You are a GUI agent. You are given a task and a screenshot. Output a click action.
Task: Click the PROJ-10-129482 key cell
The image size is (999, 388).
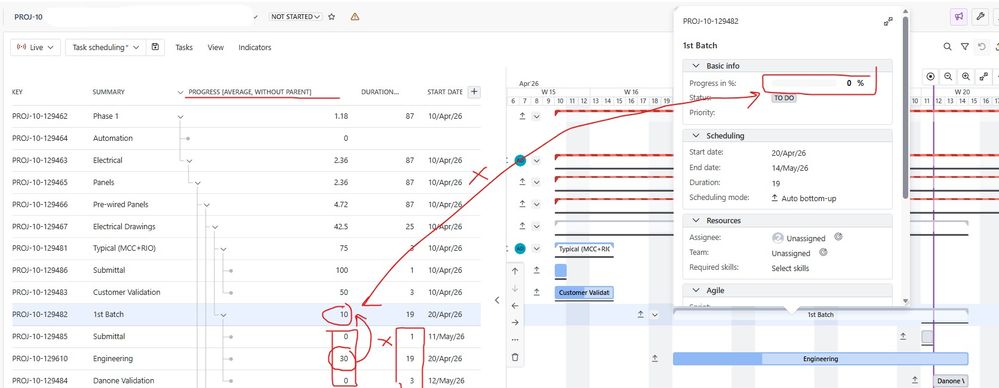(40, 314)
